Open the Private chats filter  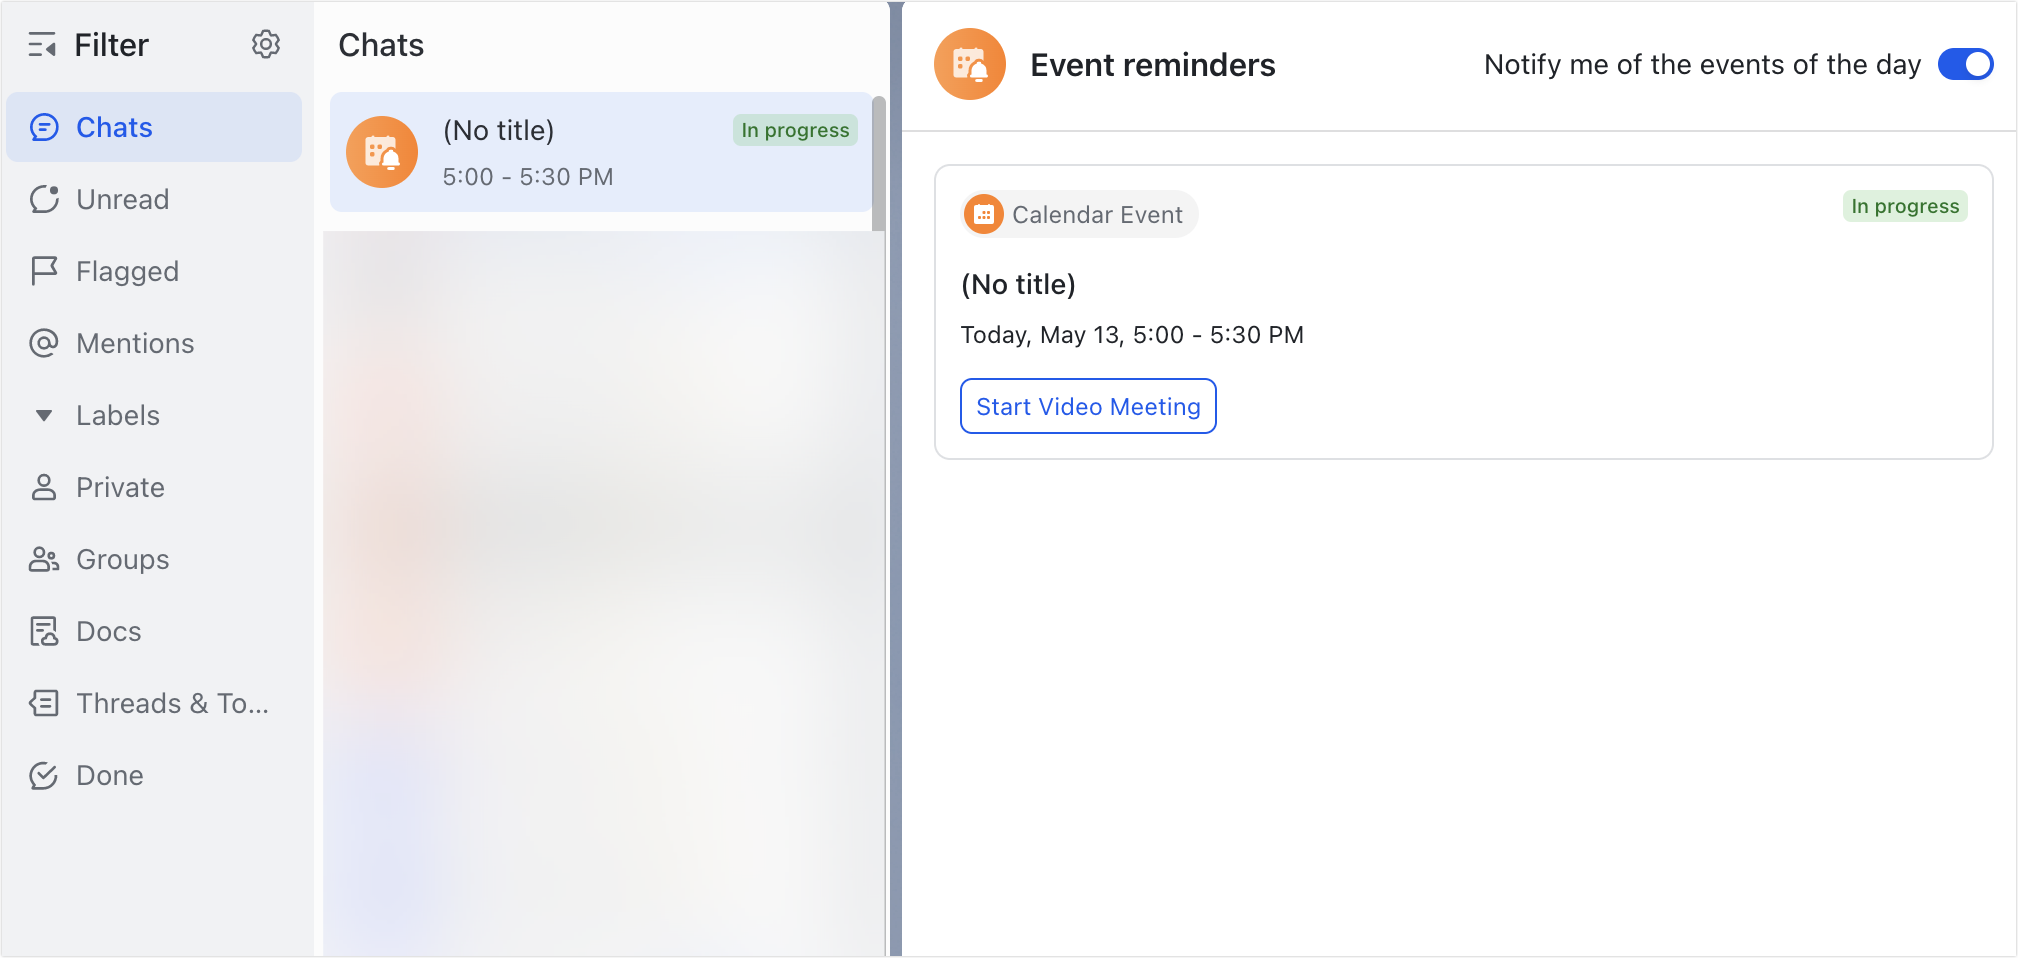(x=120, y=487)
